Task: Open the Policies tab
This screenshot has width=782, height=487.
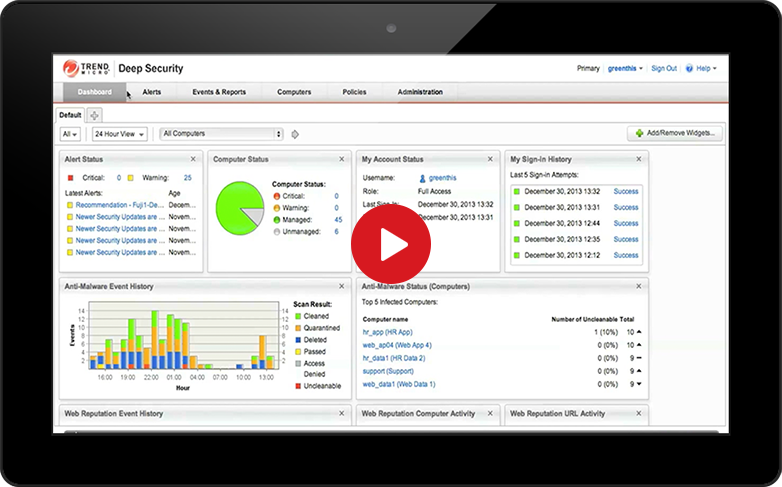Action: [x=354, y=92]
